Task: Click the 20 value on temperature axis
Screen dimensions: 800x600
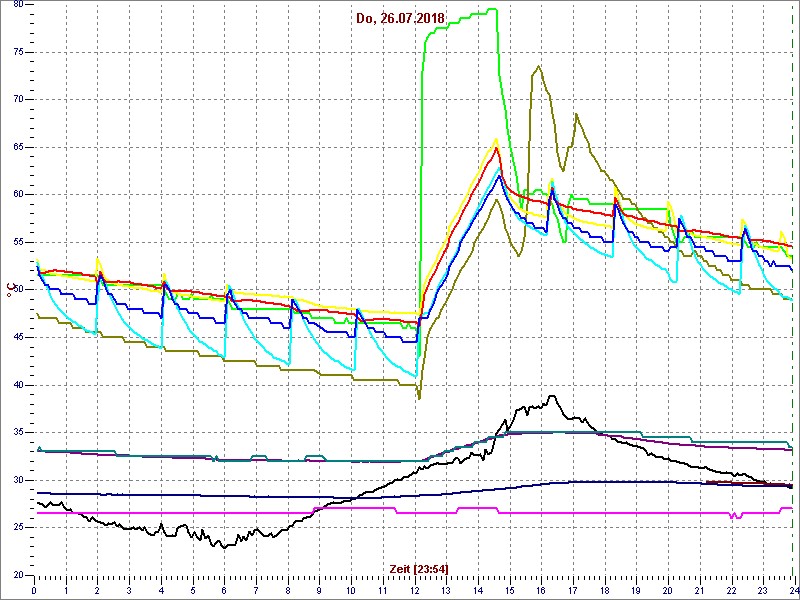Action: 19,575
